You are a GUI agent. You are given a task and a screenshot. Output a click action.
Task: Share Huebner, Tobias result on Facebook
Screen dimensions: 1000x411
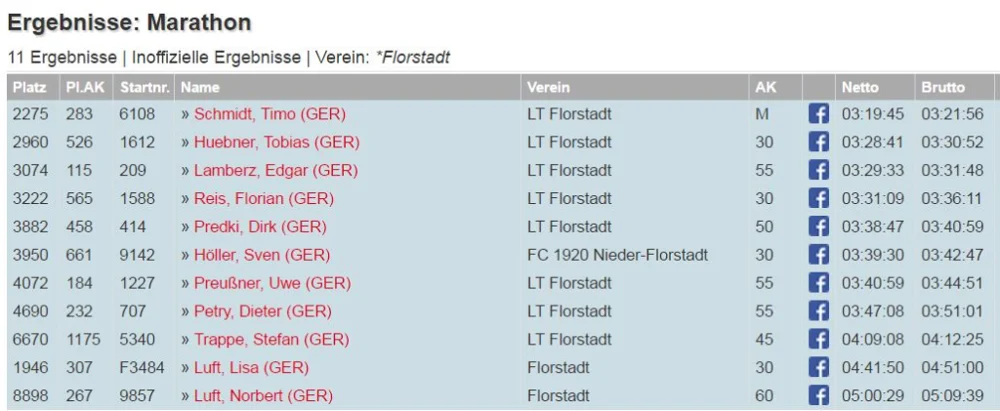(x=818, y=142)
